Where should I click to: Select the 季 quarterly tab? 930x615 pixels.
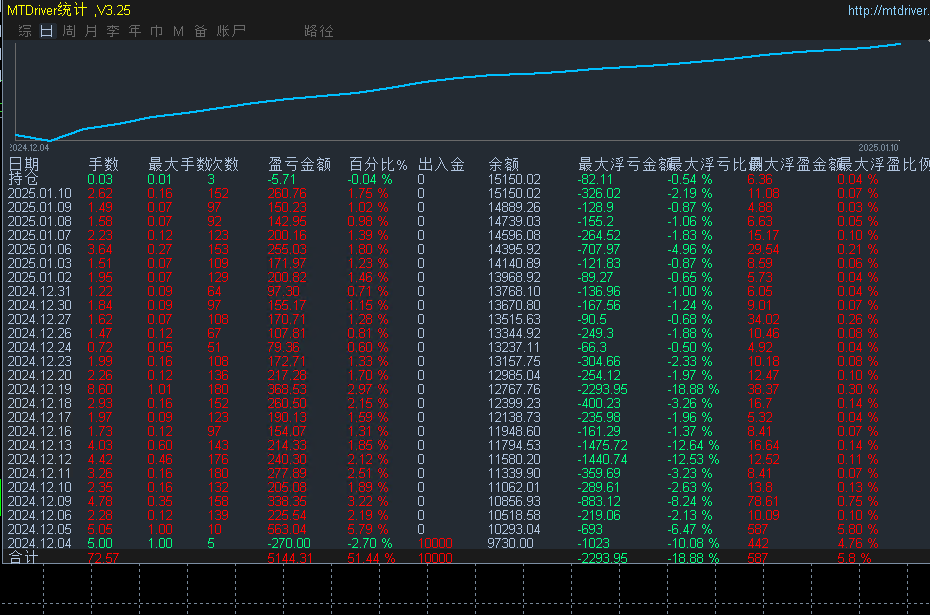(113, 31)
